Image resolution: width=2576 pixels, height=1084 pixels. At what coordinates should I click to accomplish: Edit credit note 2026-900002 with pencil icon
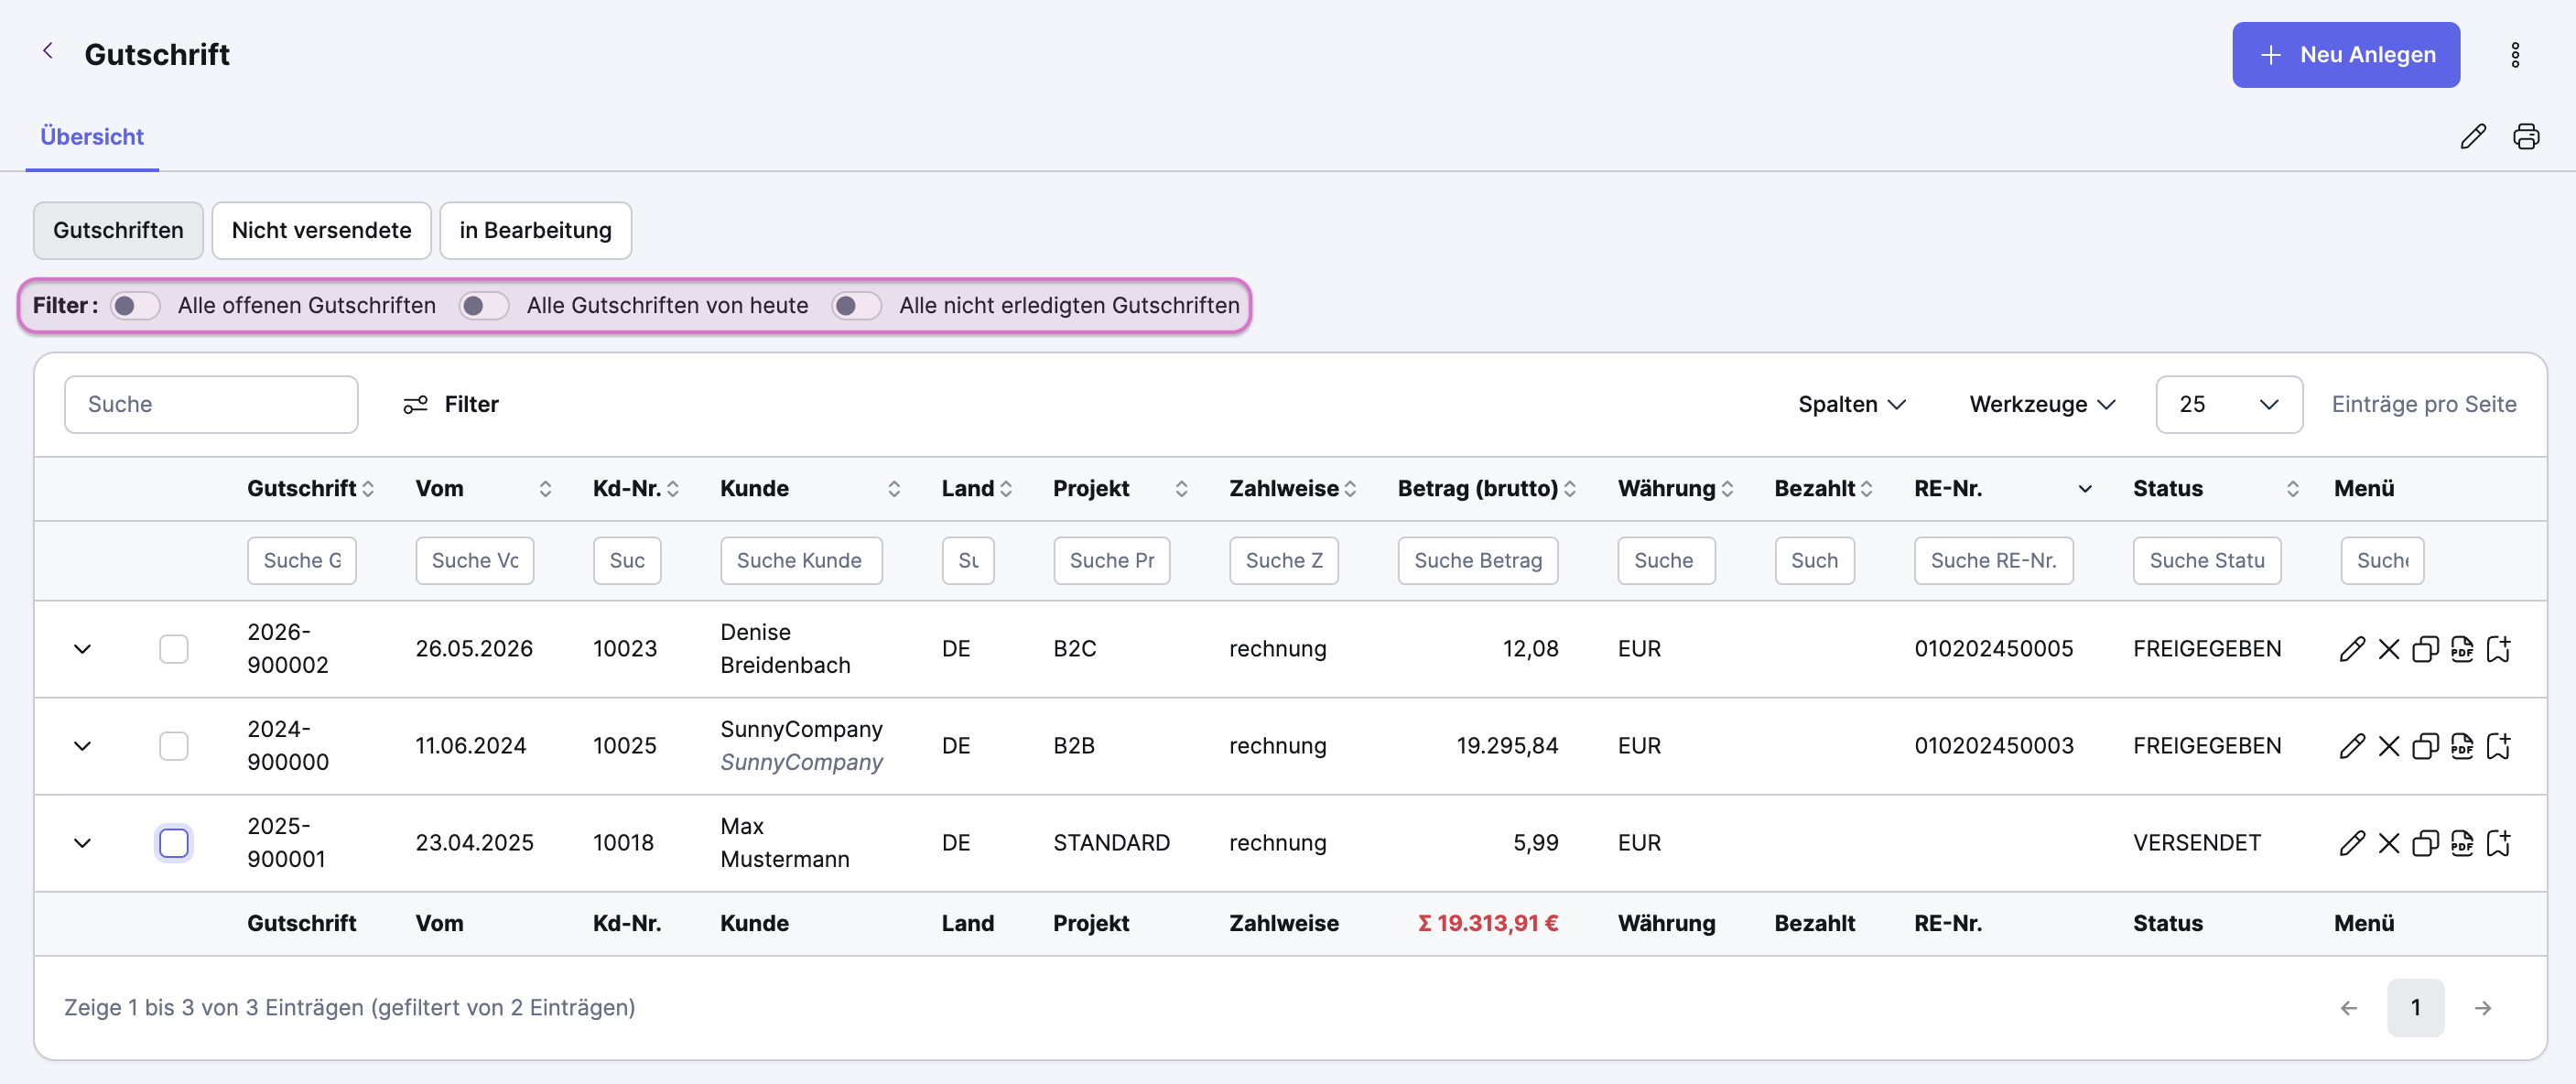coord(2352,649)
